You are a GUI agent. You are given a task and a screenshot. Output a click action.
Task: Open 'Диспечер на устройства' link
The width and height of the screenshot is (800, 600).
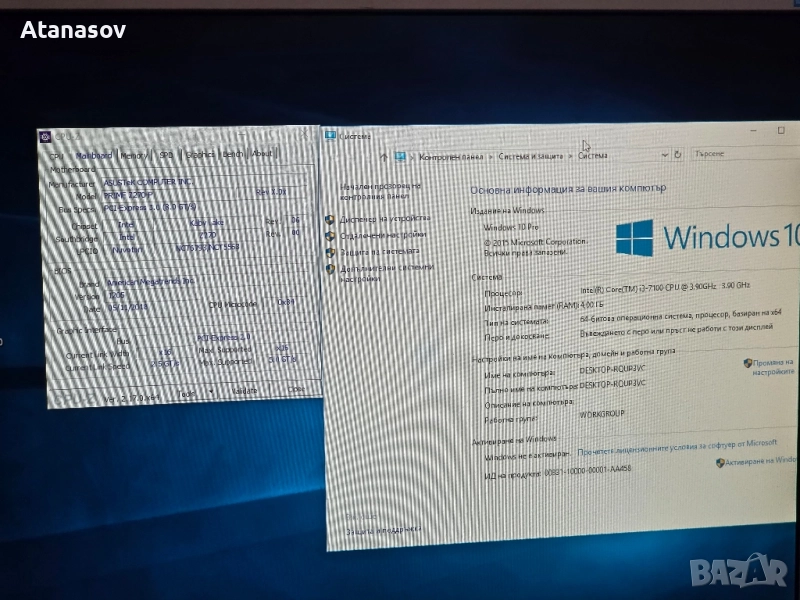click(x=385, y=218)
